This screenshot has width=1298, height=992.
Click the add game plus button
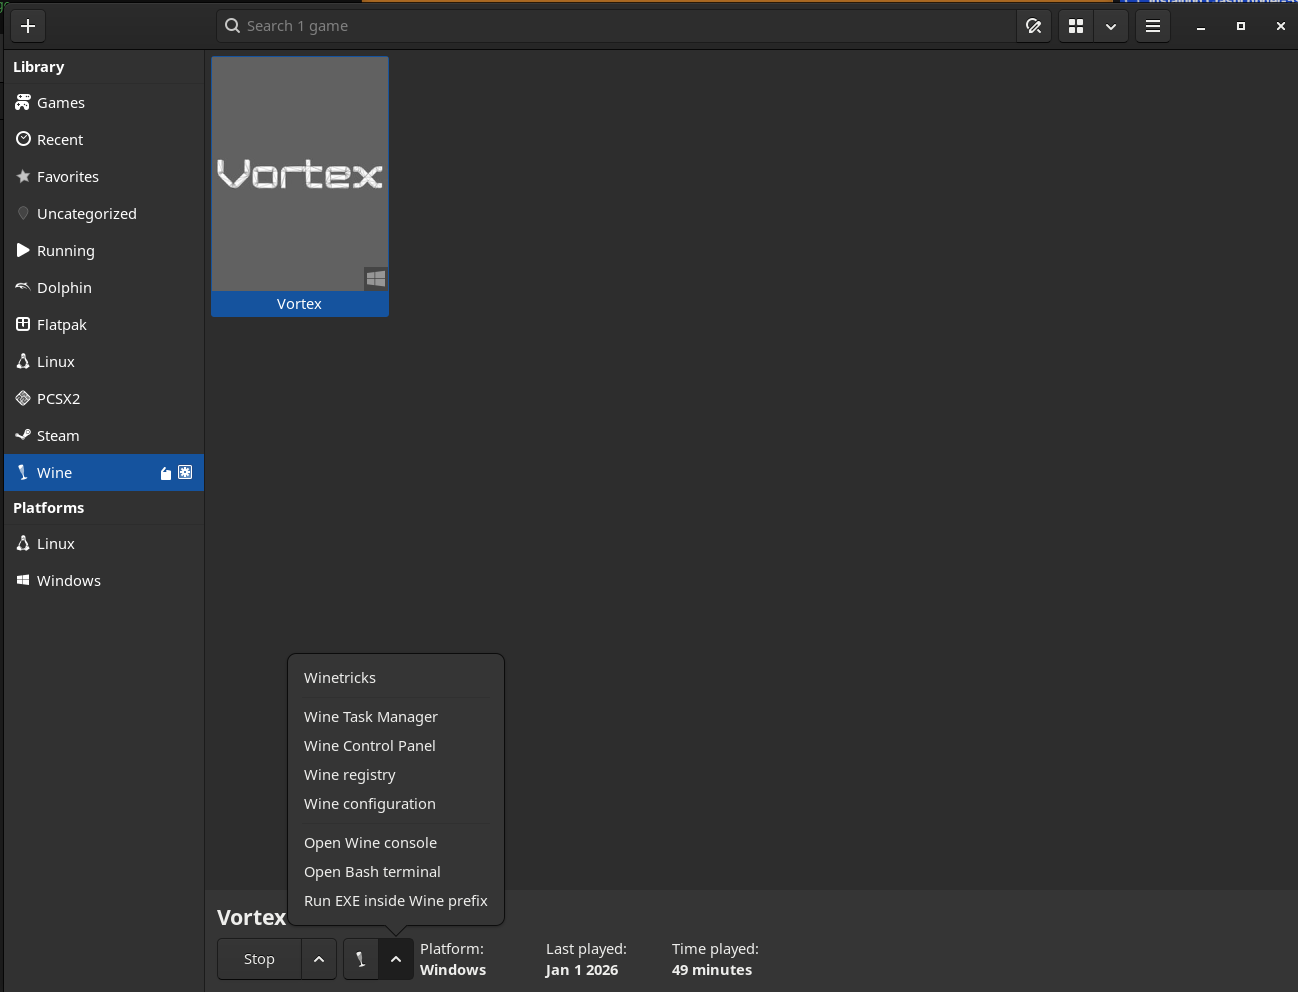tap(28, 26)
